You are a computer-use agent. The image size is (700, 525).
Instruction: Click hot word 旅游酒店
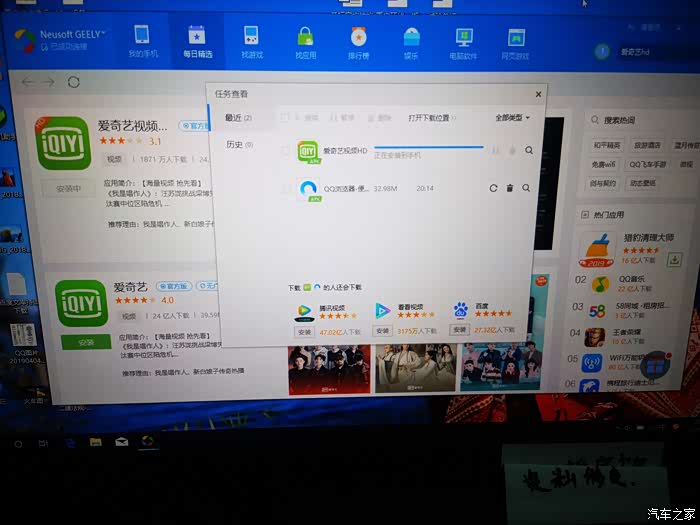(x=647, y=146)
